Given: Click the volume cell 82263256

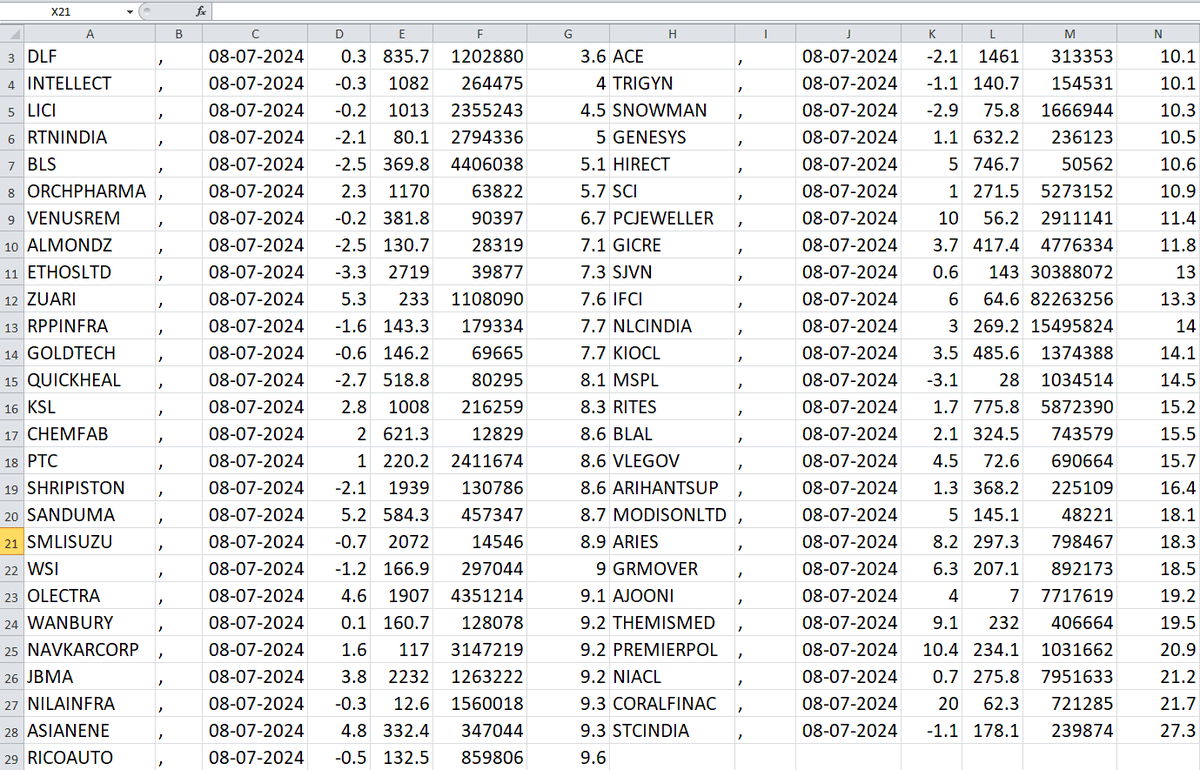Looking at the screenshot, I should (1068, 300).
